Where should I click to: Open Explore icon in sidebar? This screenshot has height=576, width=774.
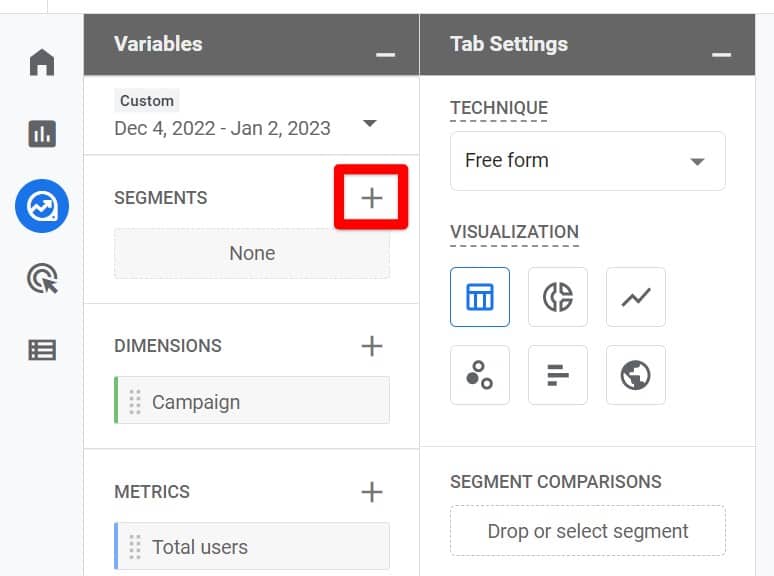tap(42, 206)
